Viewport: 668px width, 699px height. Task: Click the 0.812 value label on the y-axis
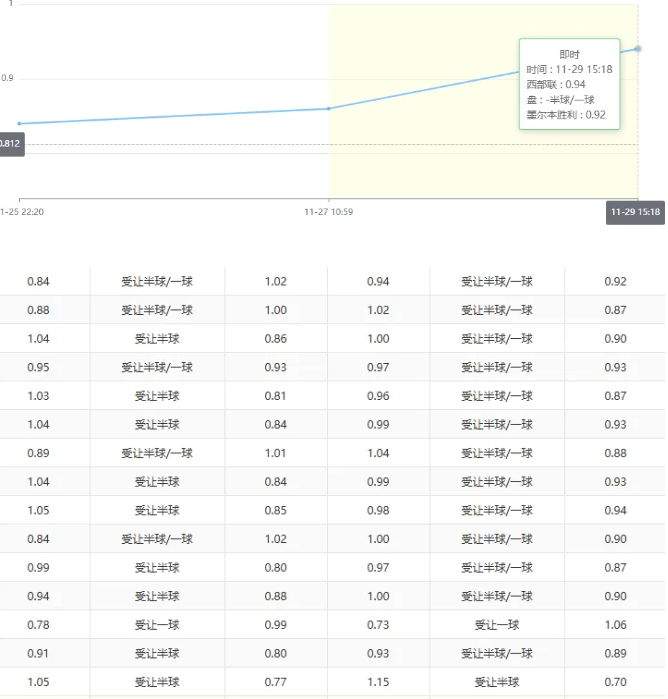[x=9, y=144]
